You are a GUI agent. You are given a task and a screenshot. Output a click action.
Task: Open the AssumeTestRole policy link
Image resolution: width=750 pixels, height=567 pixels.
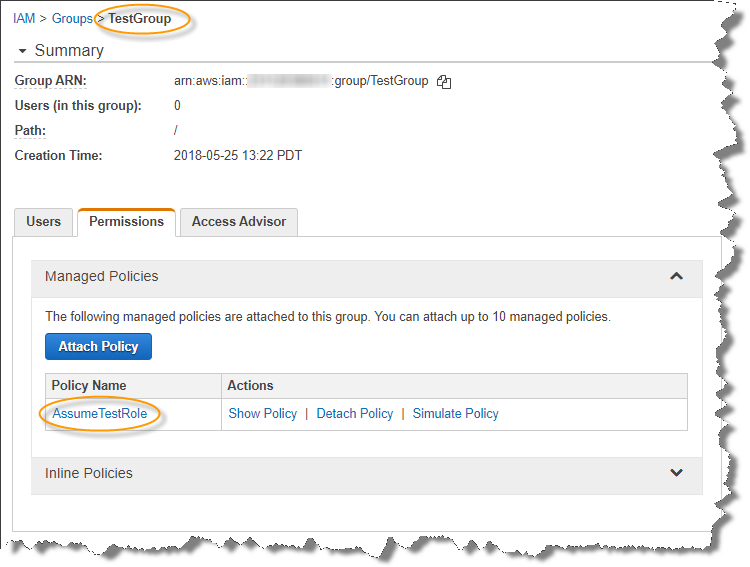pyautogui.click(x=99, y=413)
